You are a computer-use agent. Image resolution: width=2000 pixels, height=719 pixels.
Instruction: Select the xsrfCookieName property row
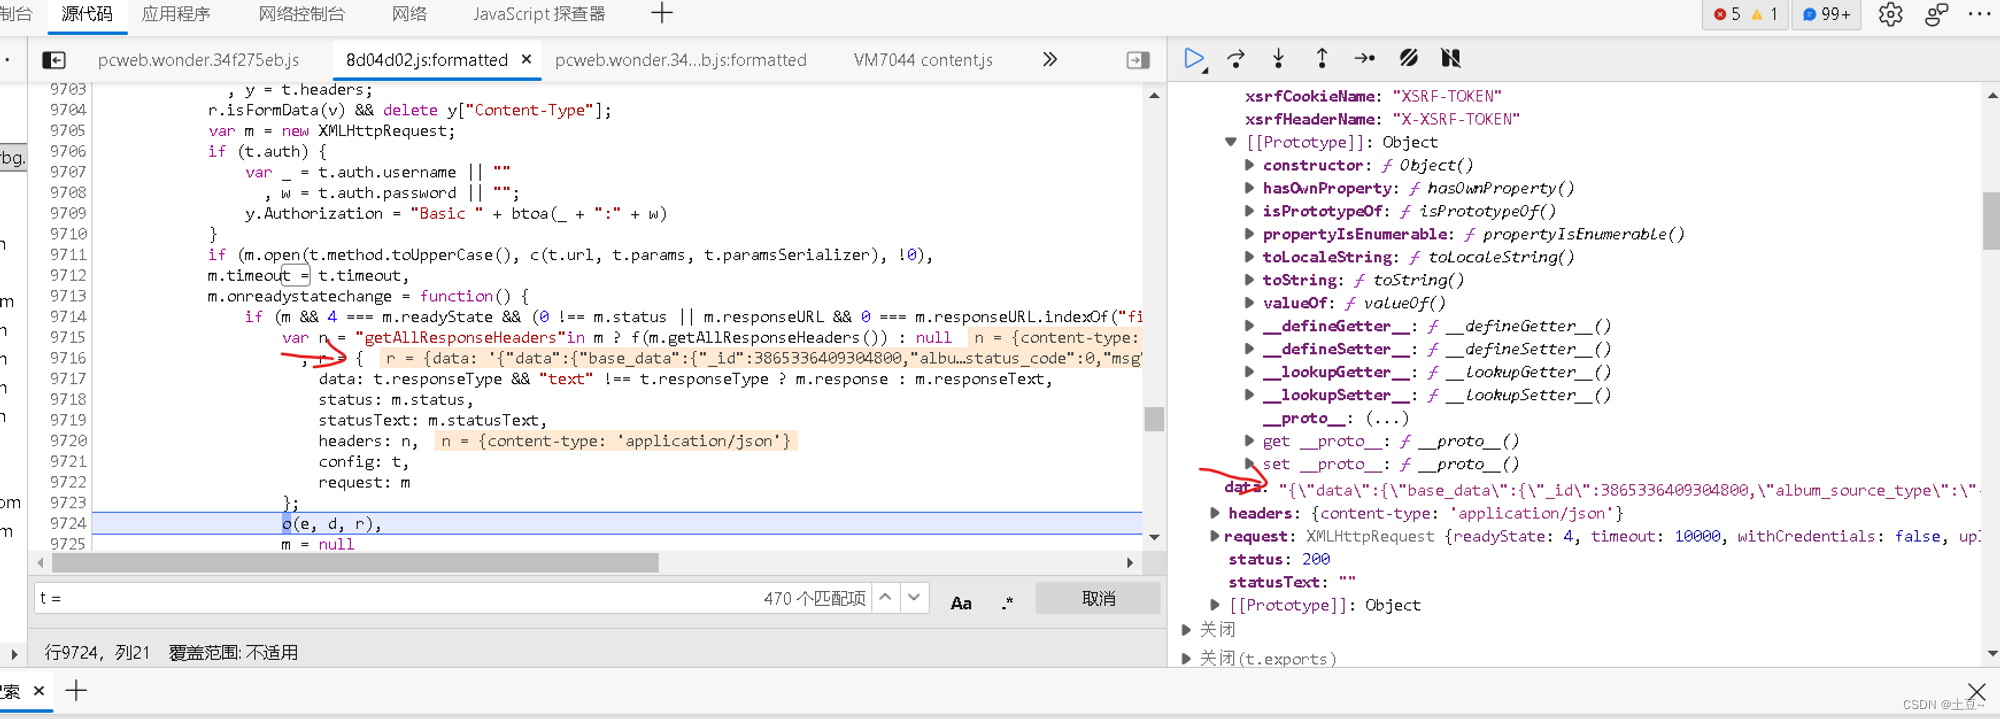pyautogui.click(x=1373, y=96)
